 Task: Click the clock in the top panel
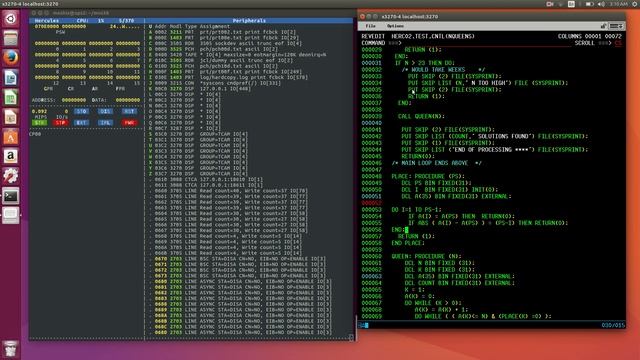click(618, 4)
